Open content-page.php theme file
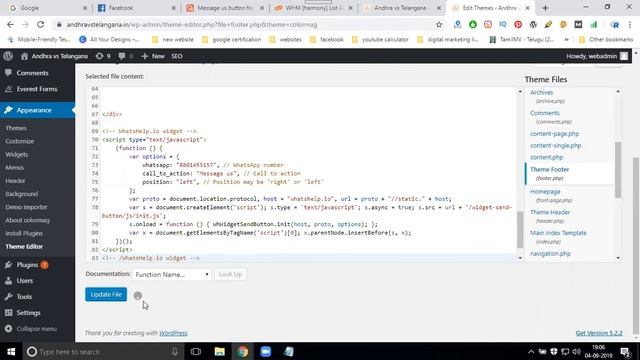 click(554, 134)
